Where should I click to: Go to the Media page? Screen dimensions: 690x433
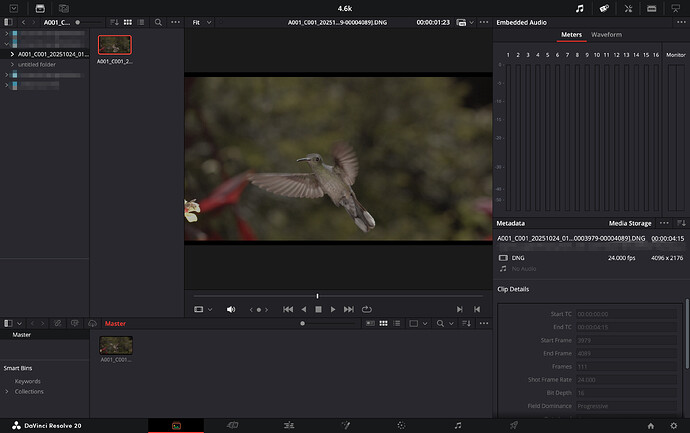click(x=176, y=426)
